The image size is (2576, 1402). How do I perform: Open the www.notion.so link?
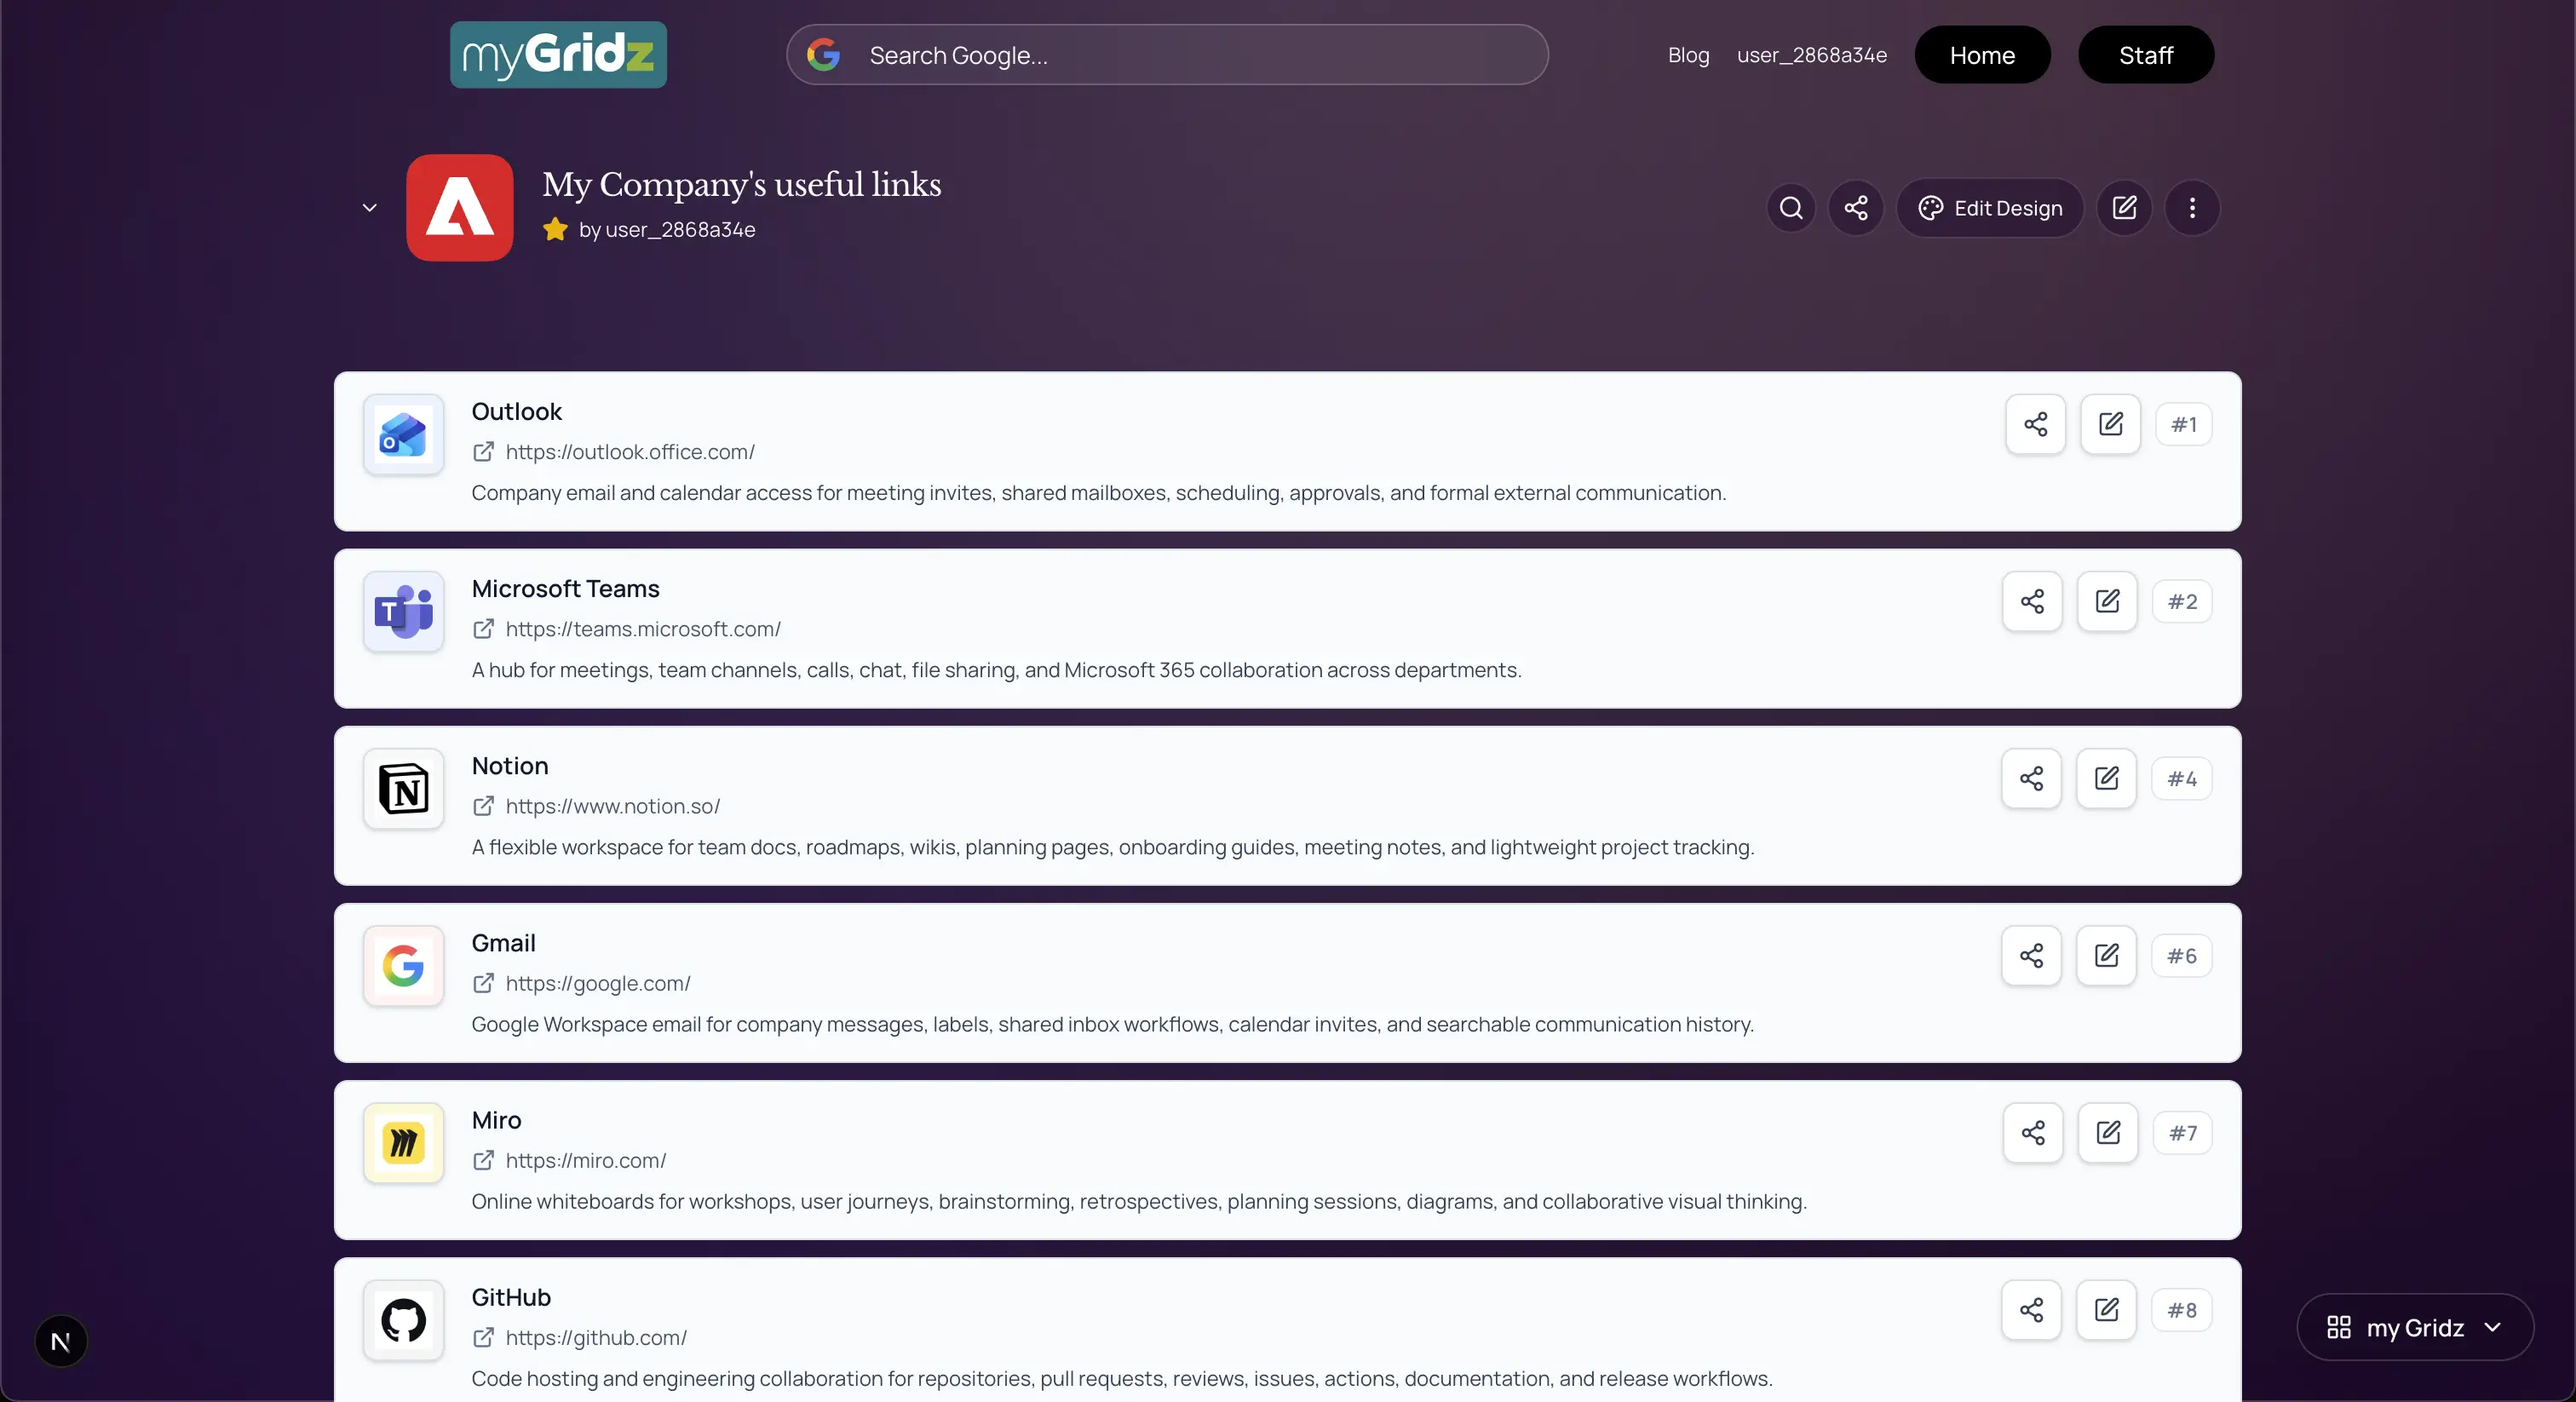pyautogui.click(x=612, y=806)
